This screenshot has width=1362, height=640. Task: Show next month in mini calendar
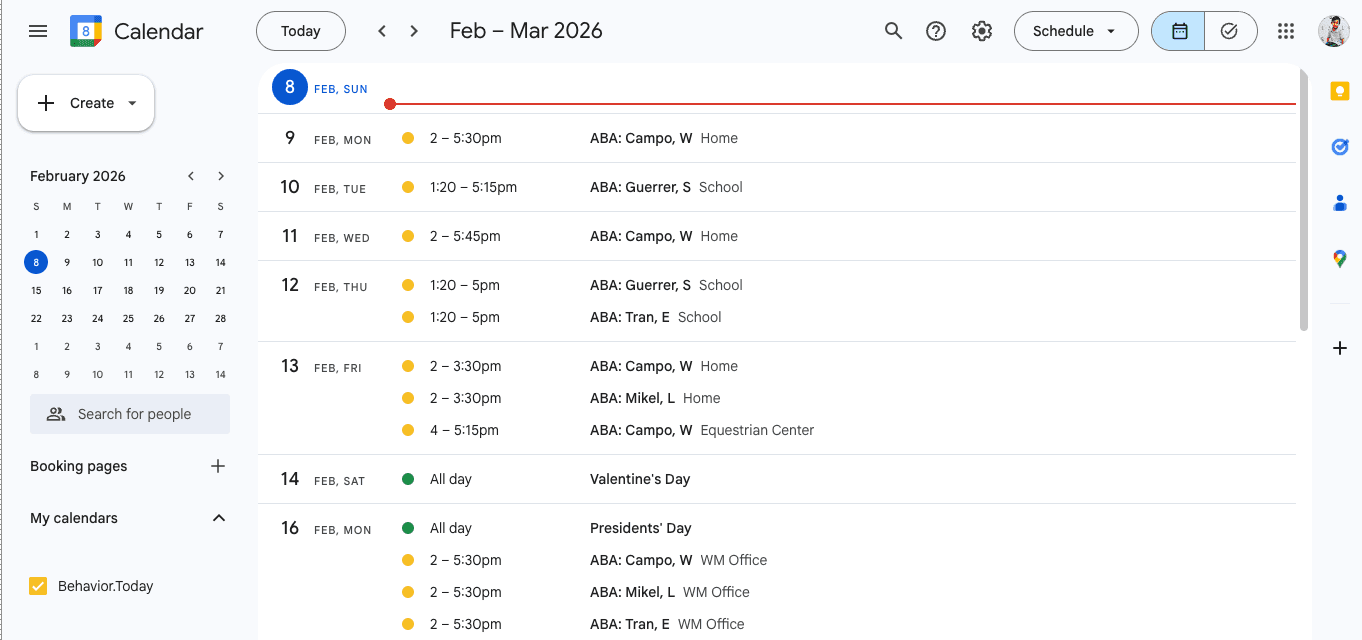click(x=221, y=176)
